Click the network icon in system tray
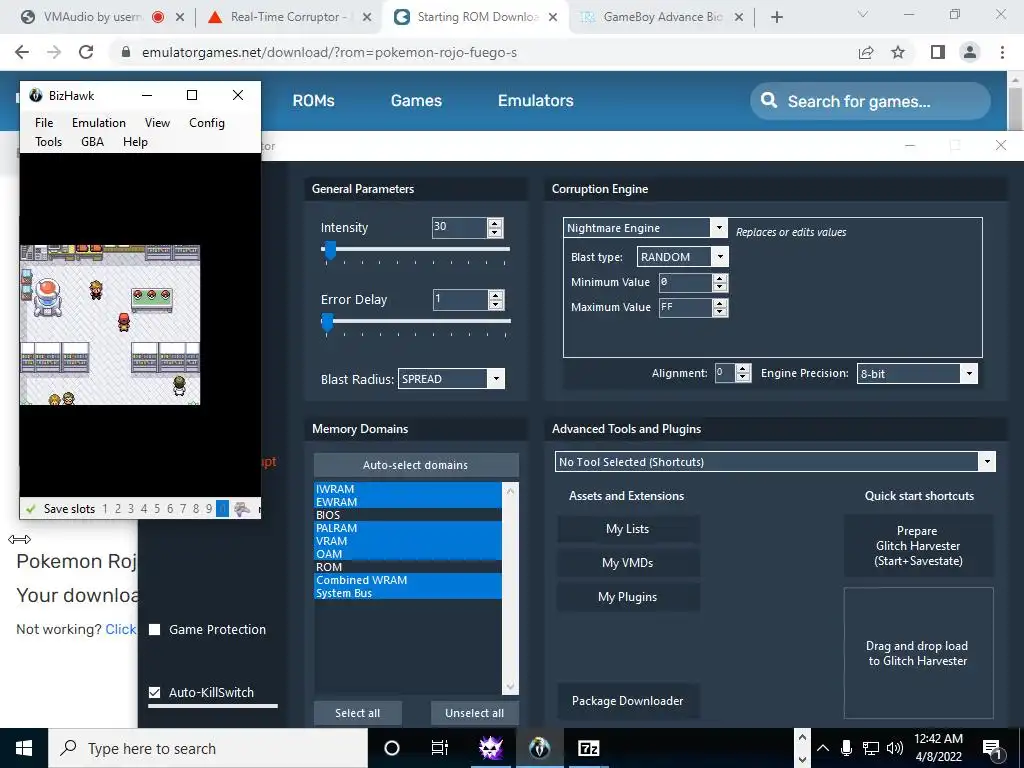 click(871, 748)
